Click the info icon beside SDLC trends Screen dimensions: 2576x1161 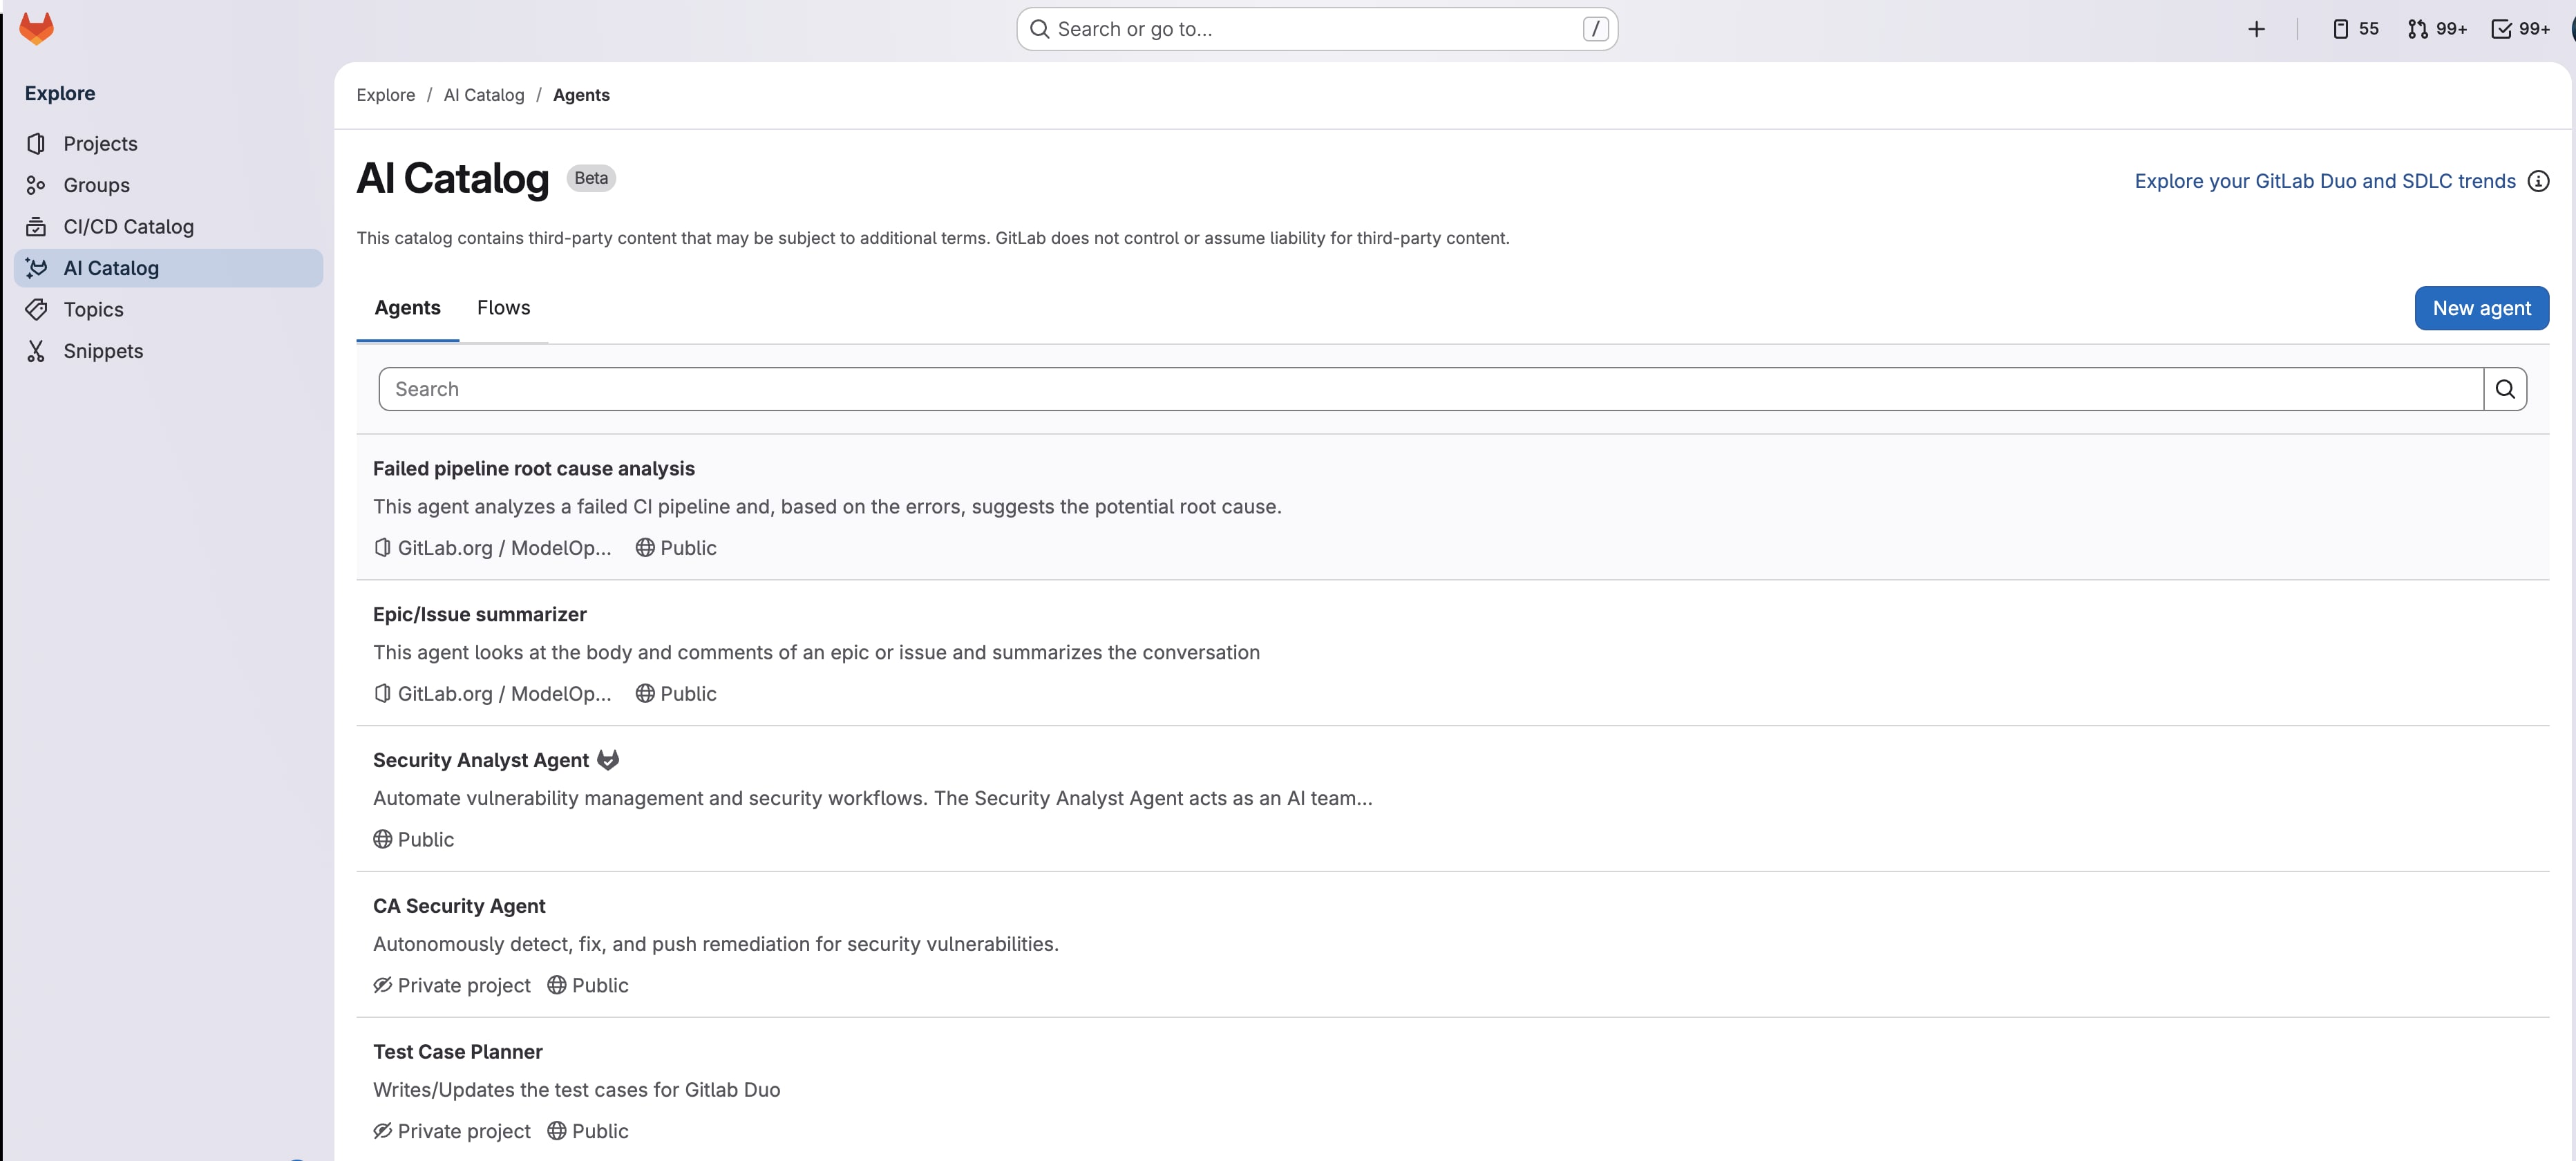click(x=2538, y=181)
